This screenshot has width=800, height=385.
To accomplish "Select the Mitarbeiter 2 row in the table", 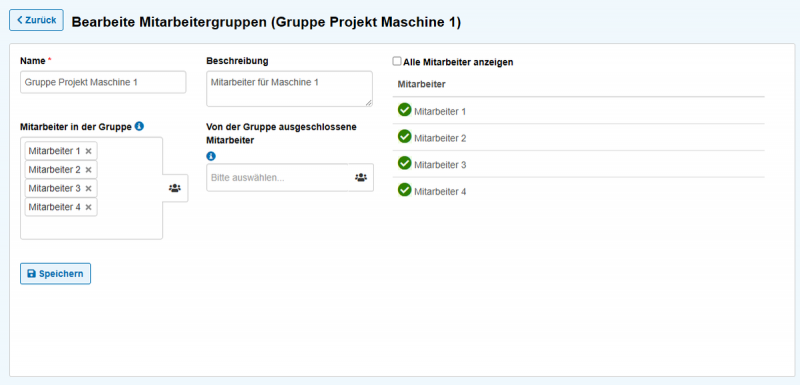I will 579,137.
